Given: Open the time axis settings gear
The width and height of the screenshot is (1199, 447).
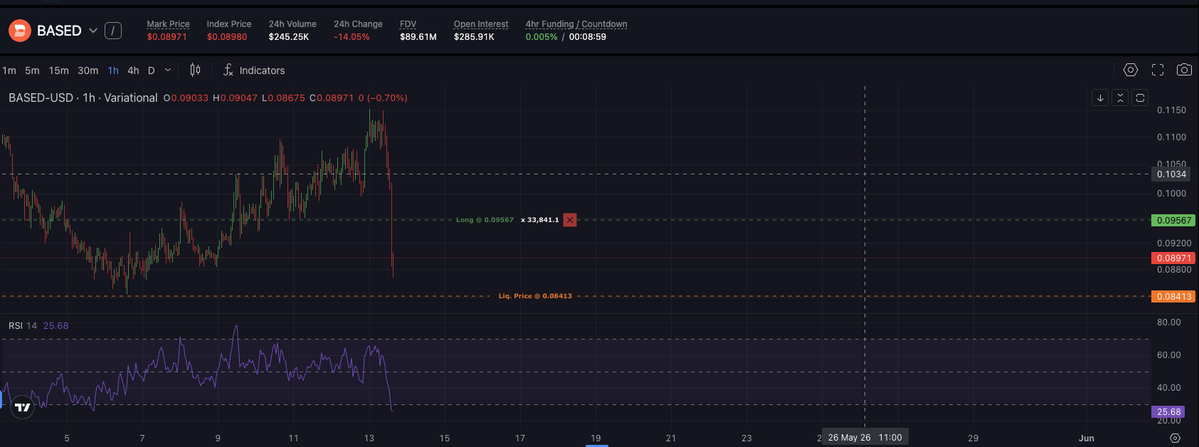Looking at the screenshot, I should coord(1175,439).
